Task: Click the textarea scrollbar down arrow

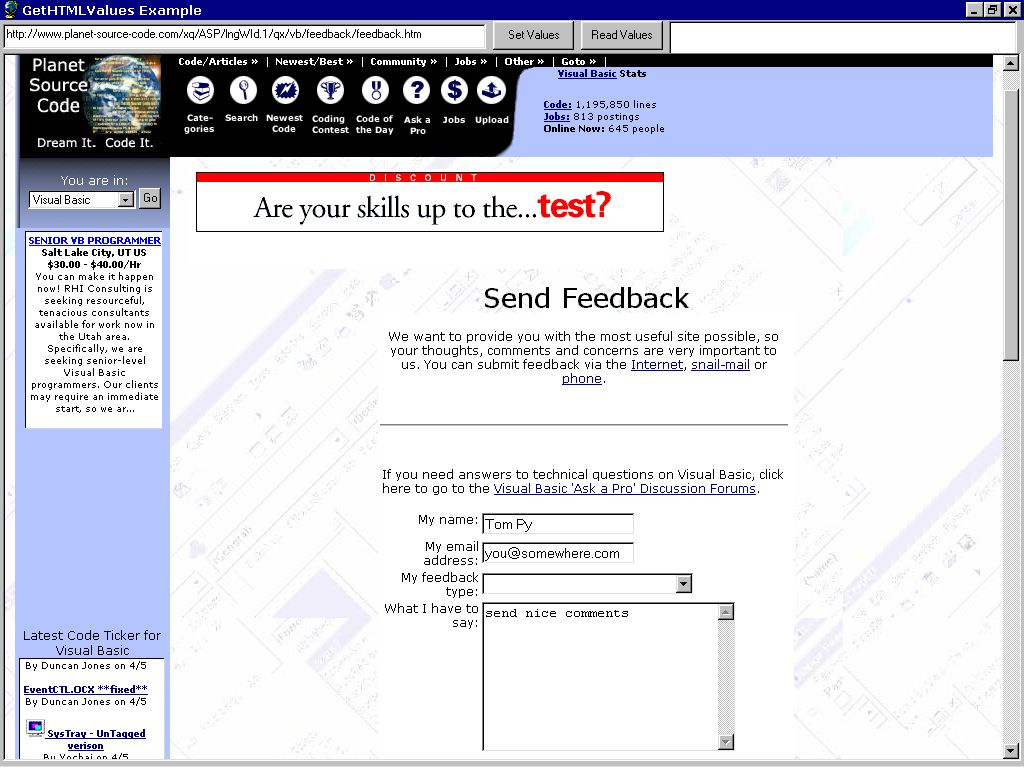Action: click(x=726, y=742)
